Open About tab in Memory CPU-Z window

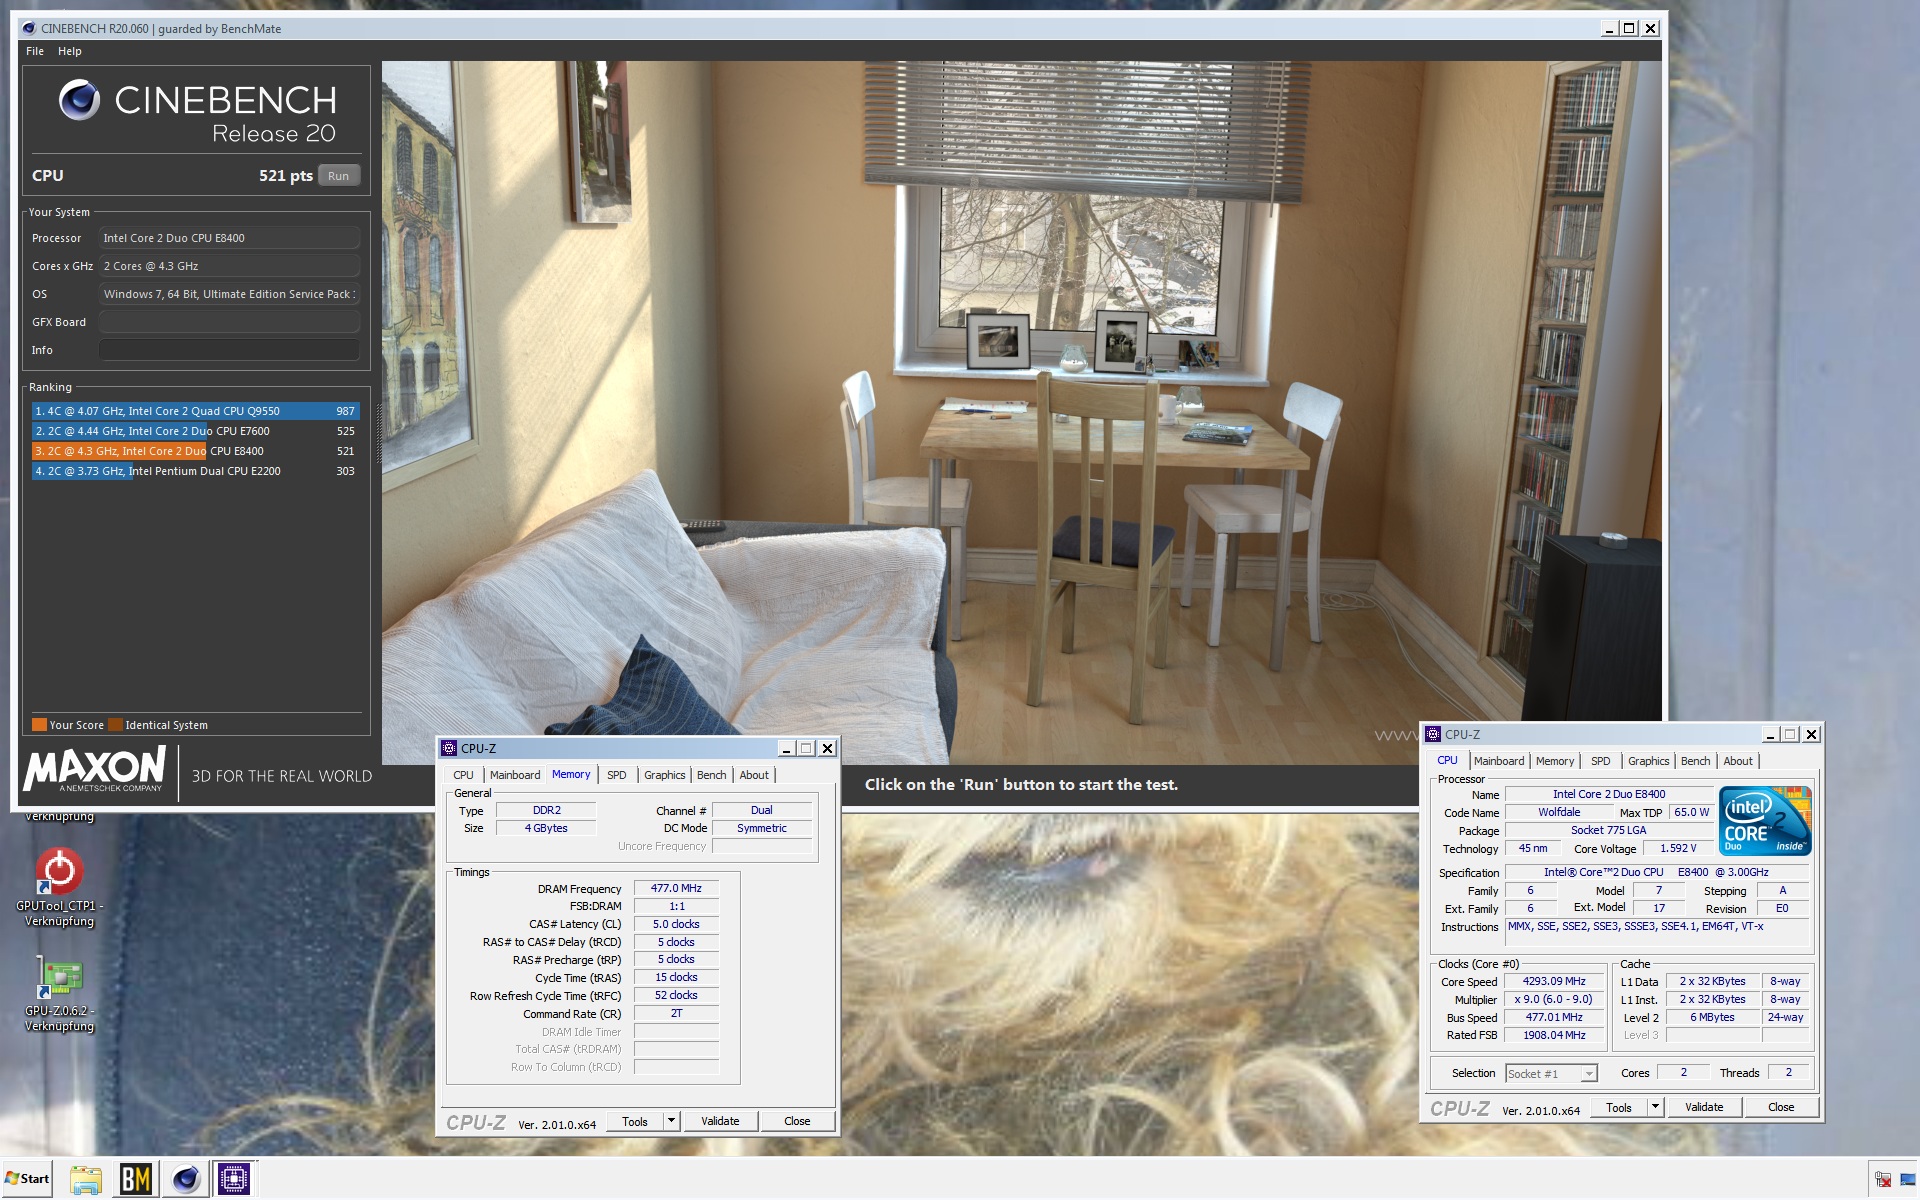pyautogui.click(x=754, y=775)
